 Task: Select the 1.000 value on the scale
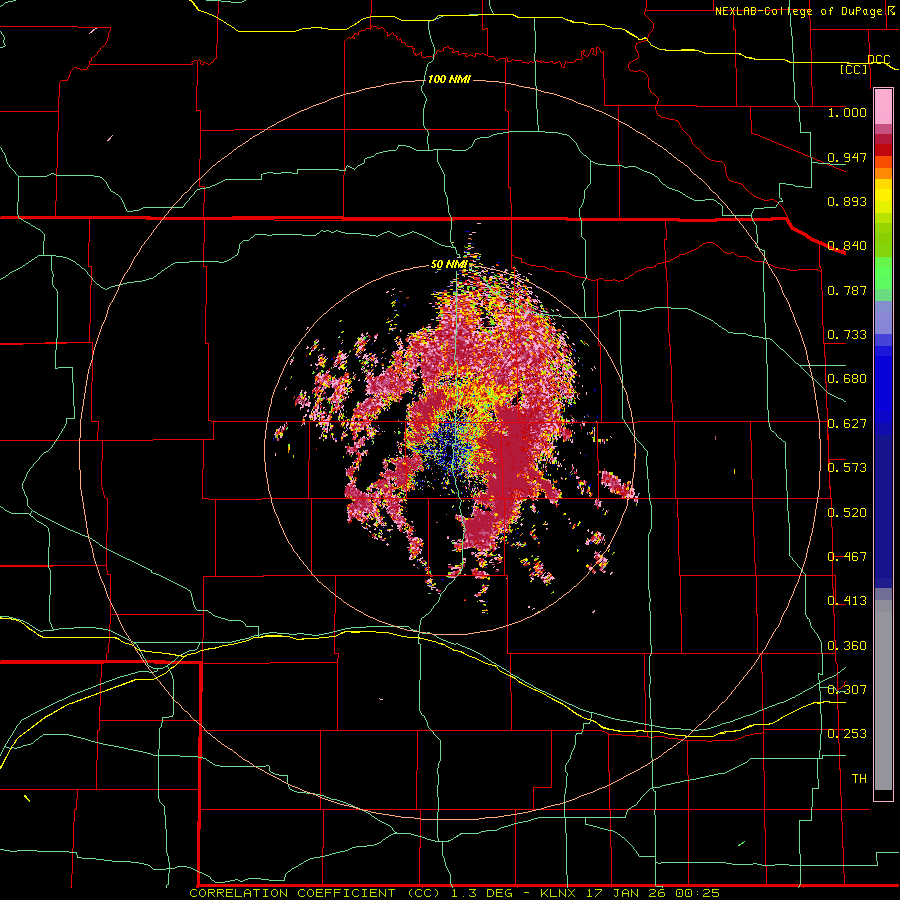[847, 112]
